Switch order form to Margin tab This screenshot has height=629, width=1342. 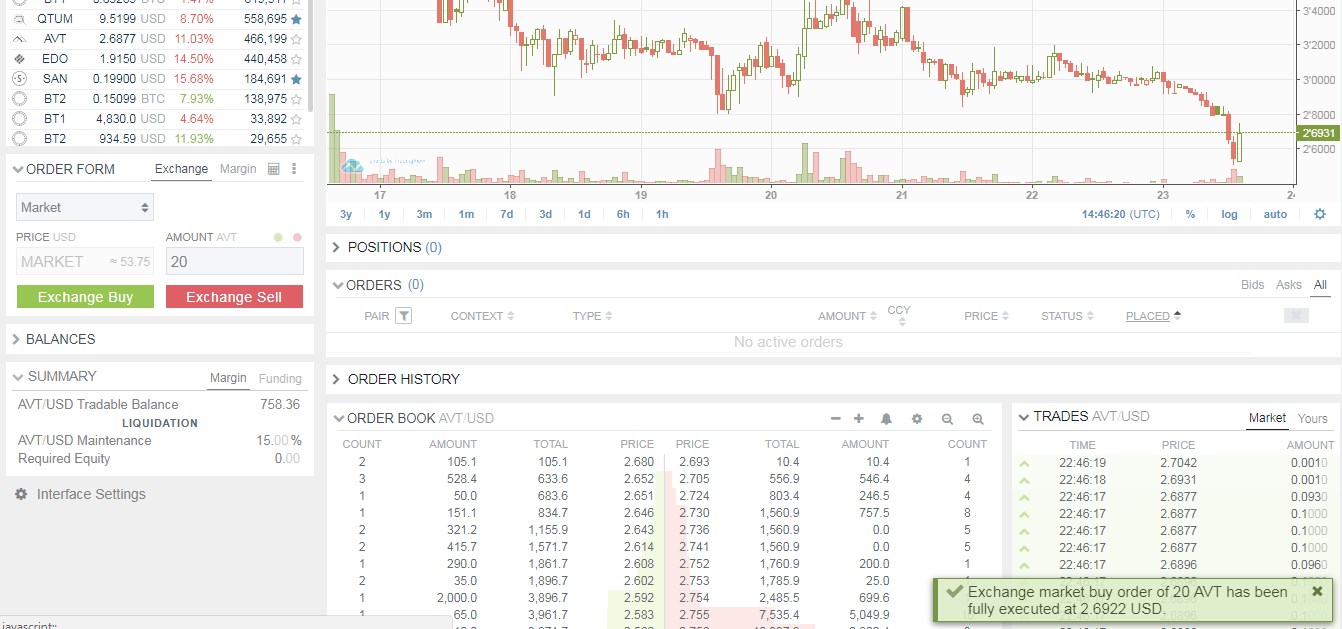tap(238, 169)
